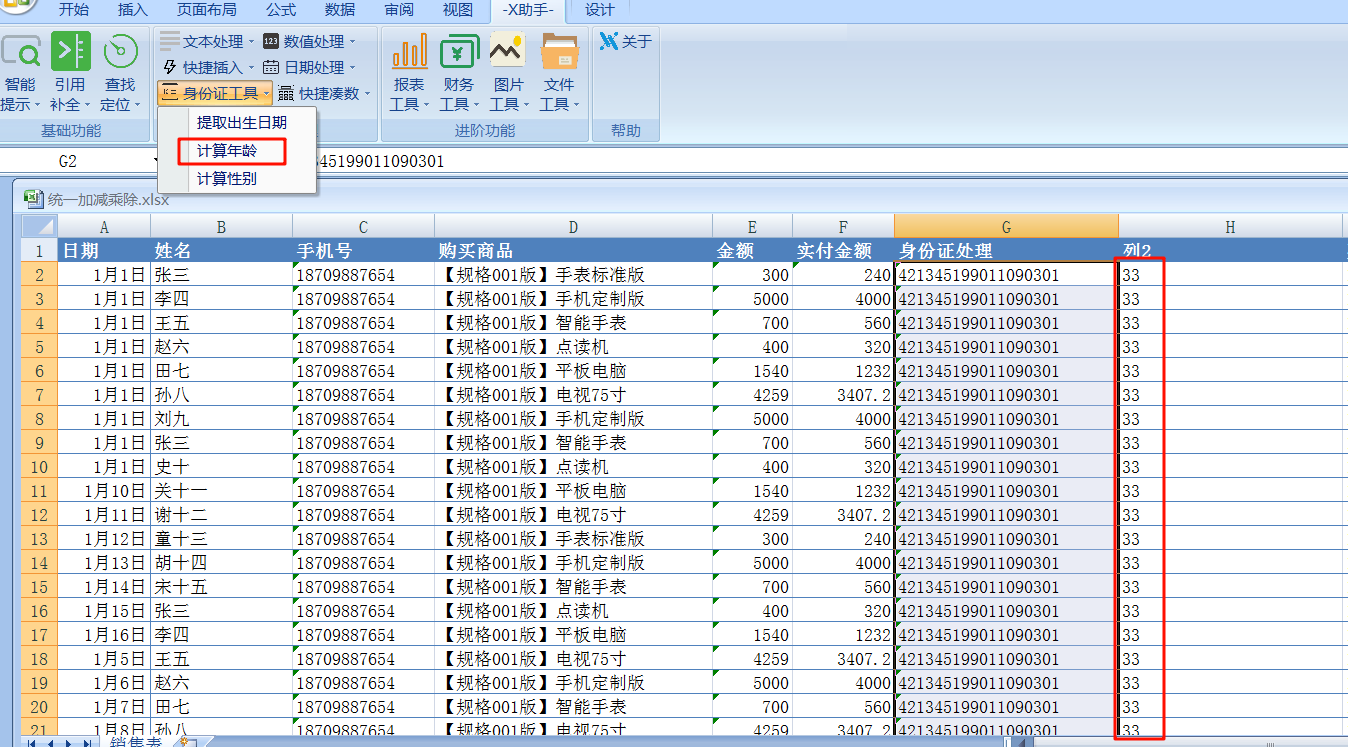Select column C header
Viewport: 1348px width, 747px height.
pyautogui.click(x=363, y=227)
